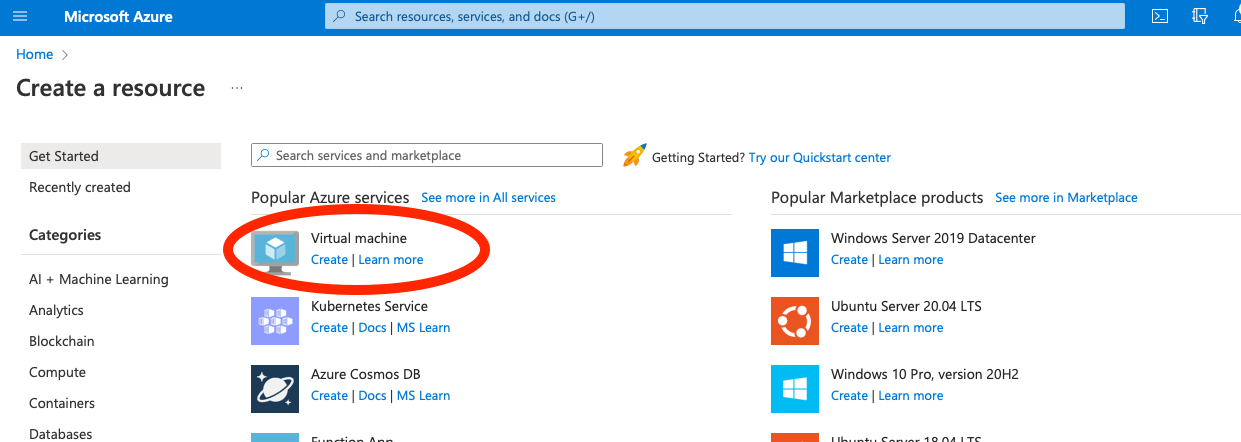The height and width of the screenshot is (442, 1241).
Task: Click the Popular Azure services heading
Action: tap(330, 197)
